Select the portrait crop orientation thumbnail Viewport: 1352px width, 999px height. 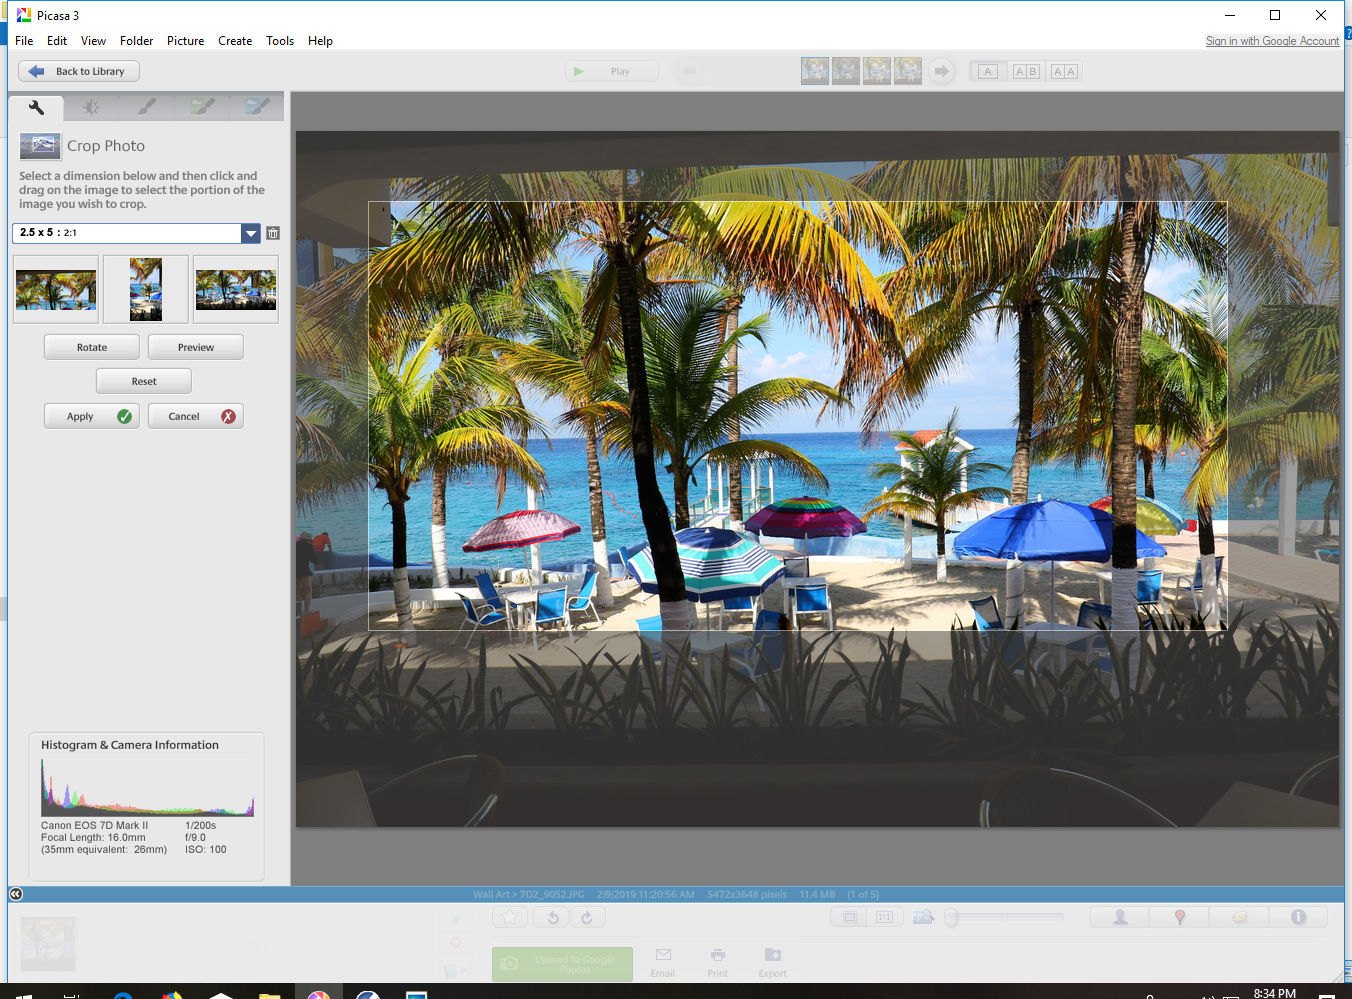coord(145,289)
